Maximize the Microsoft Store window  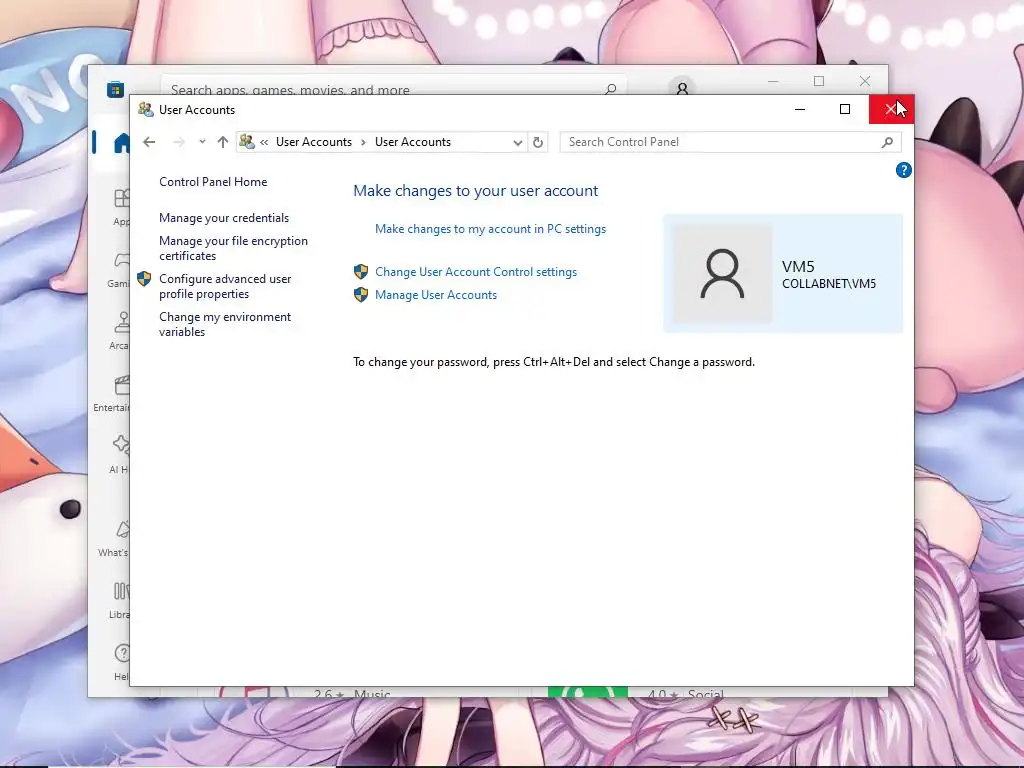click(x=819, y=81)
